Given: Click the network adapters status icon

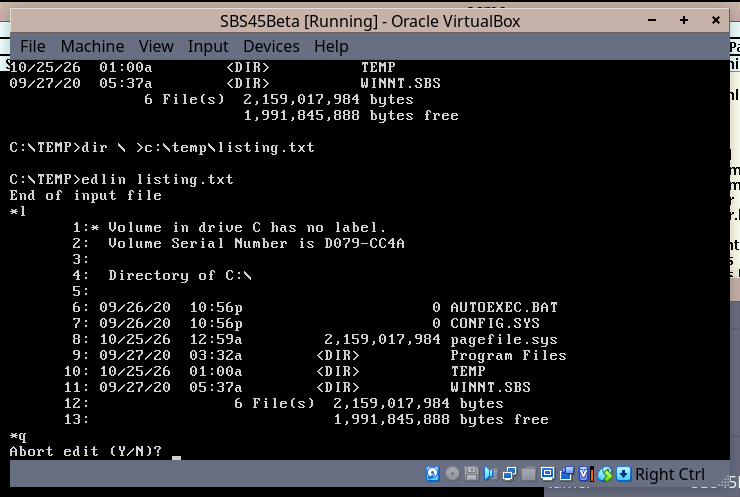Looking at the screenshot, I should point(510,473).
